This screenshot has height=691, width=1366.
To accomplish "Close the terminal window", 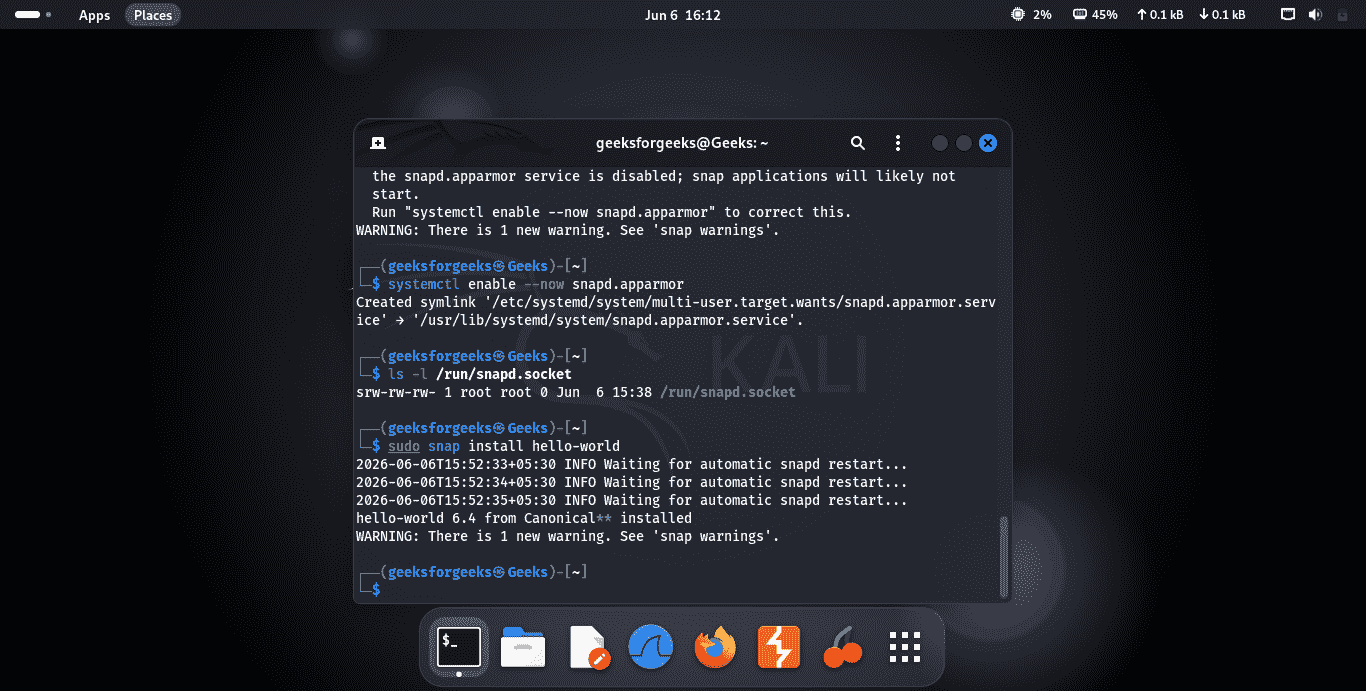I will [988, 143].
